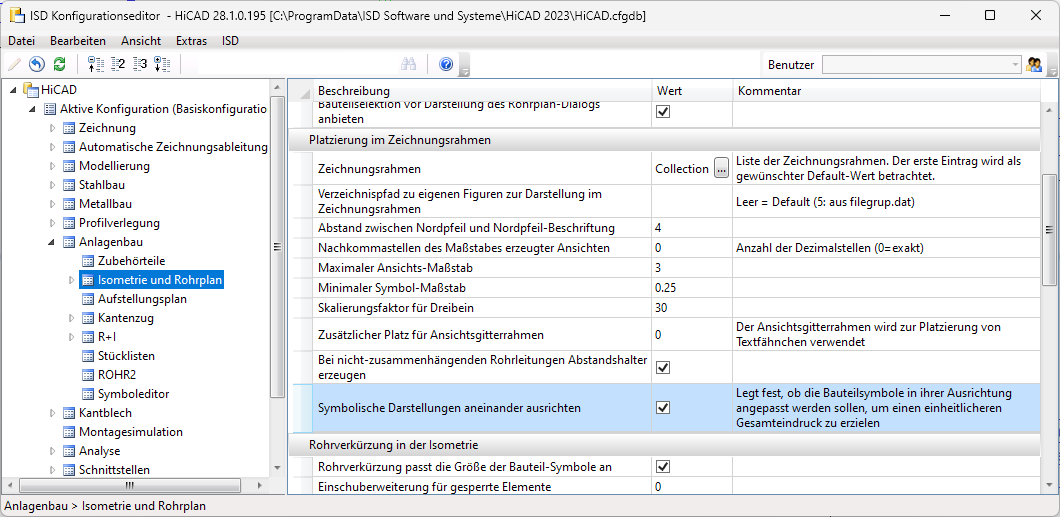Click the user management icon beside Benutzer
Screen dimensions: 1060x517
pos(1034,65)
